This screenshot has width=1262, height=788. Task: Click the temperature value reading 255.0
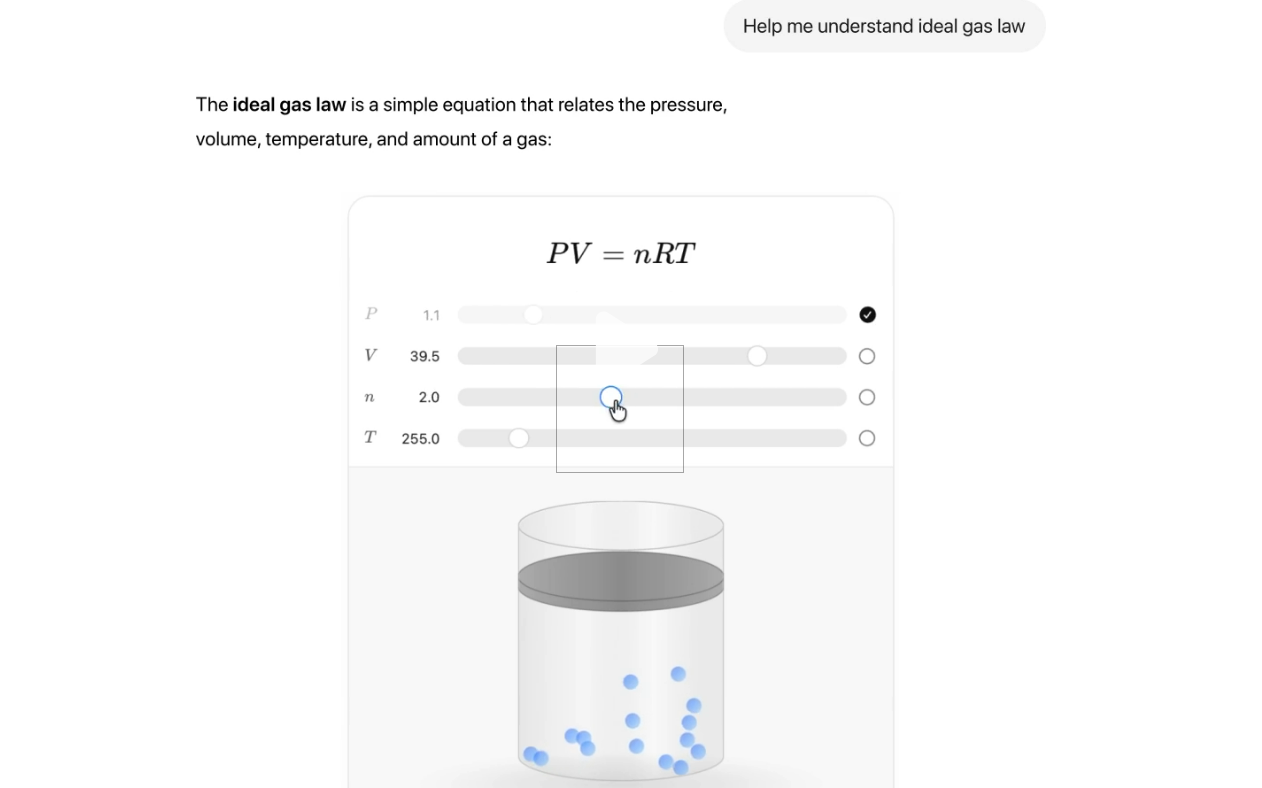(x=421, y=438)
